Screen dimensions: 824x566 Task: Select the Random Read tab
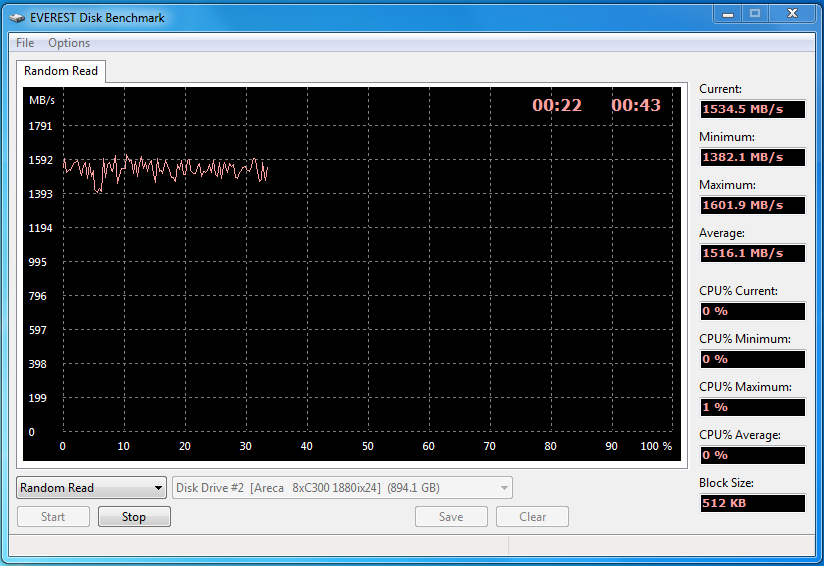pyautogui.click(x=61, y=71)
